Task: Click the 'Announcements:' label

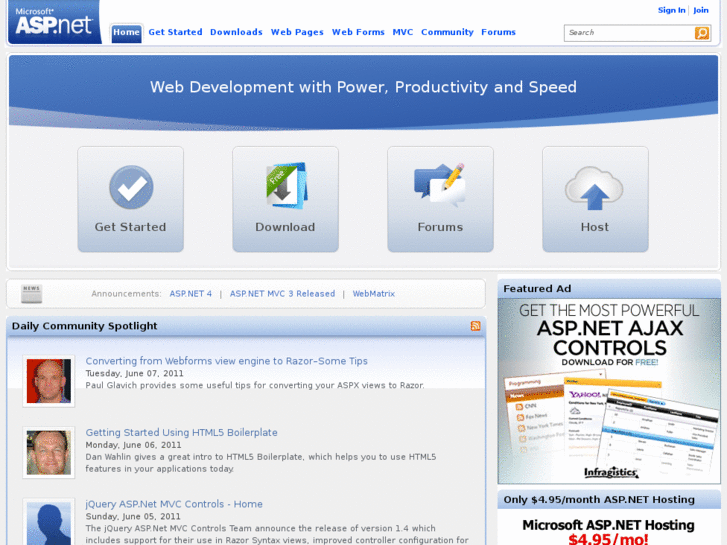Action: pyautogui.click(x=126, y=294)
